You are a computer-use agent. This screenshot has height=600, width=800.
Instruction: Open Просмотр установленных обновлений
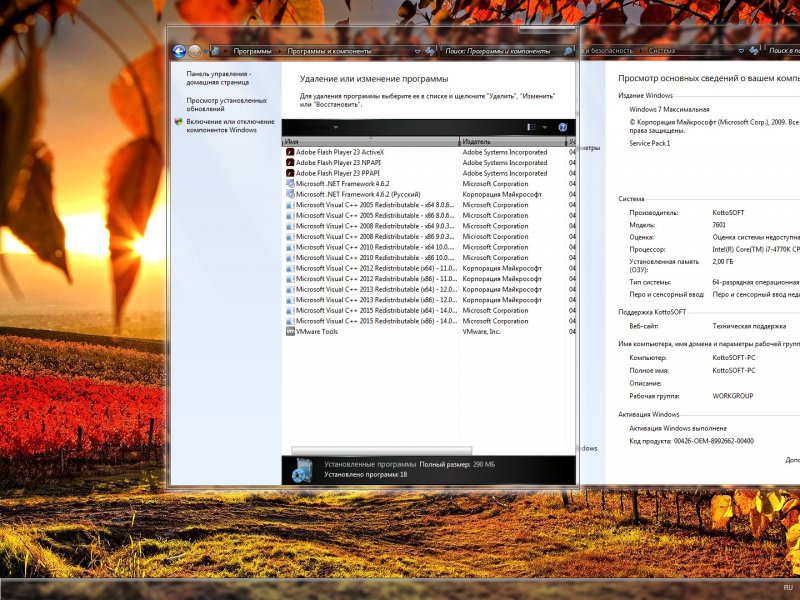coord(227,105)
